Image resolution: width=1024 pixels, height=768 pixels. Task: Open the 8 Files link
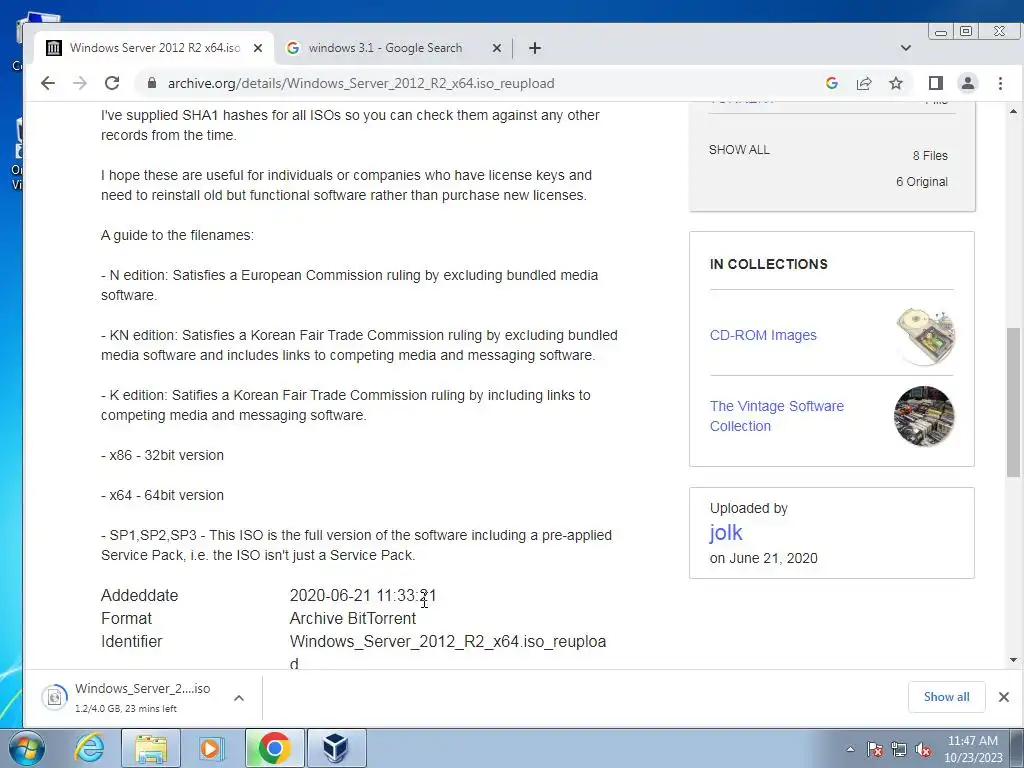(x=930, y=155)
